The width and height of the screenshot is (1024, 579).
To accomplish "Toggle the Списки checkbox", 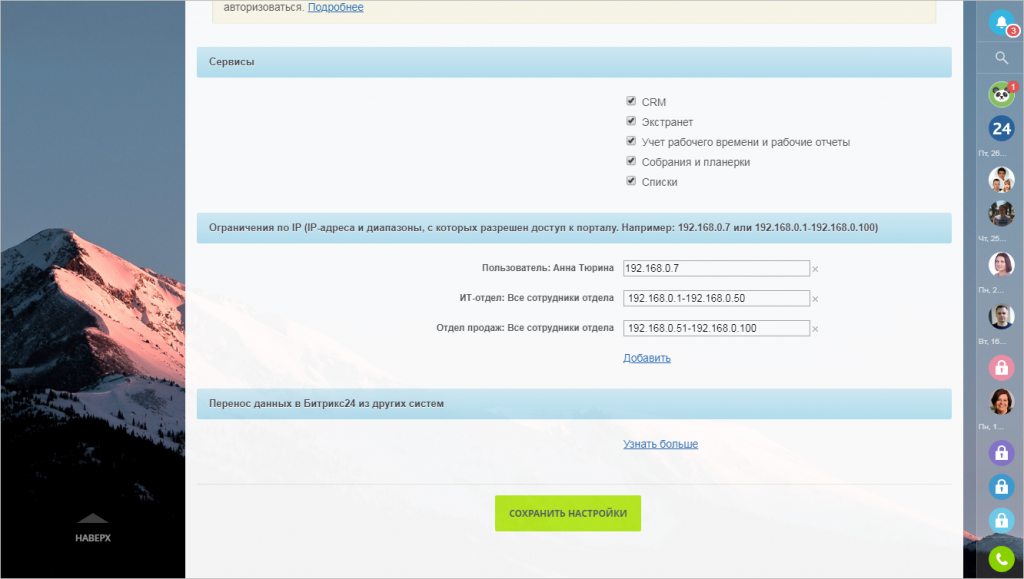I will pyautogui.click(x=631, y=181).
